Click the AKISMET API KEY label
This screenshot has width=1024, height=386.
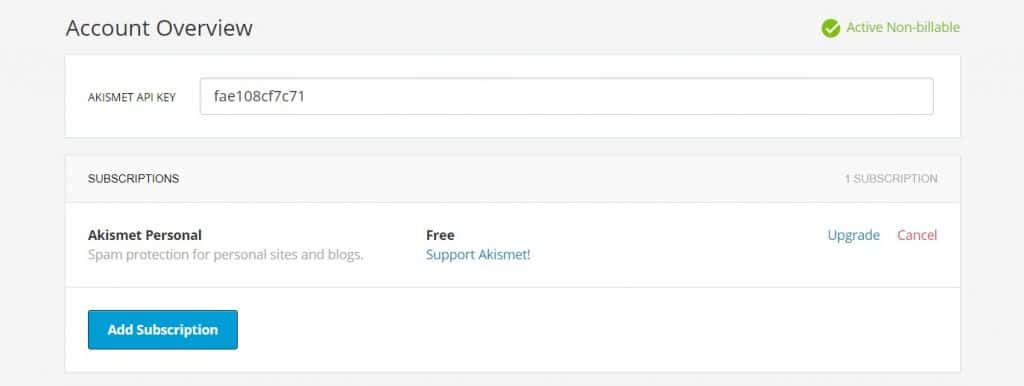coord(132,97)
